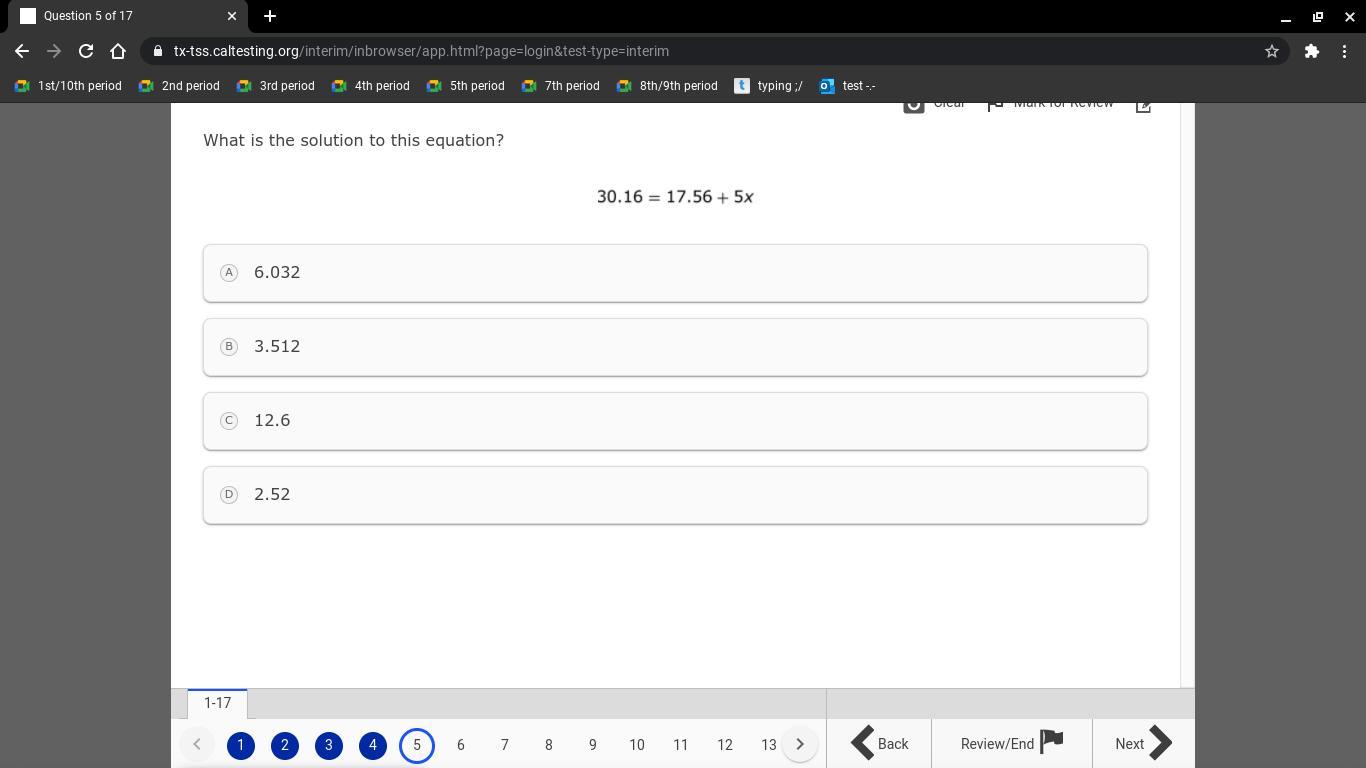1366x768 pixels.
Task: Open the Chrome three-dot menu
Action: coord(1344,51)
